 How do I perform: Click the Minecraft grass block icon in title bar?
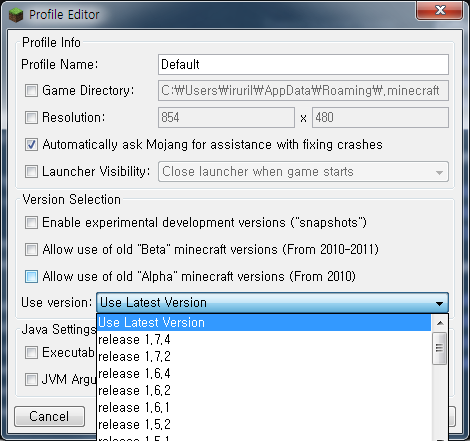(16, 15)
